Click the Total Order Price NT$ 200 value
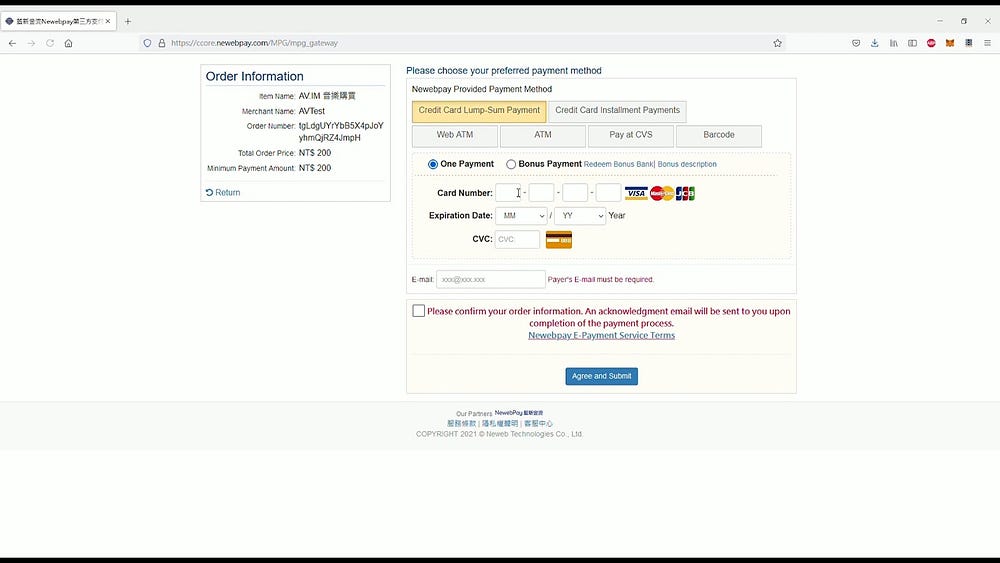Screen dimensions: 1000x563 (x=315, y=153)
